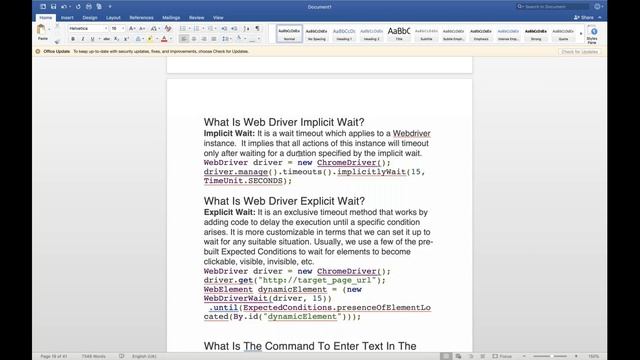Viewport: 640px width, 360px height.
Task: Apply the No Spacing style
Action: (x=316, y=33)
